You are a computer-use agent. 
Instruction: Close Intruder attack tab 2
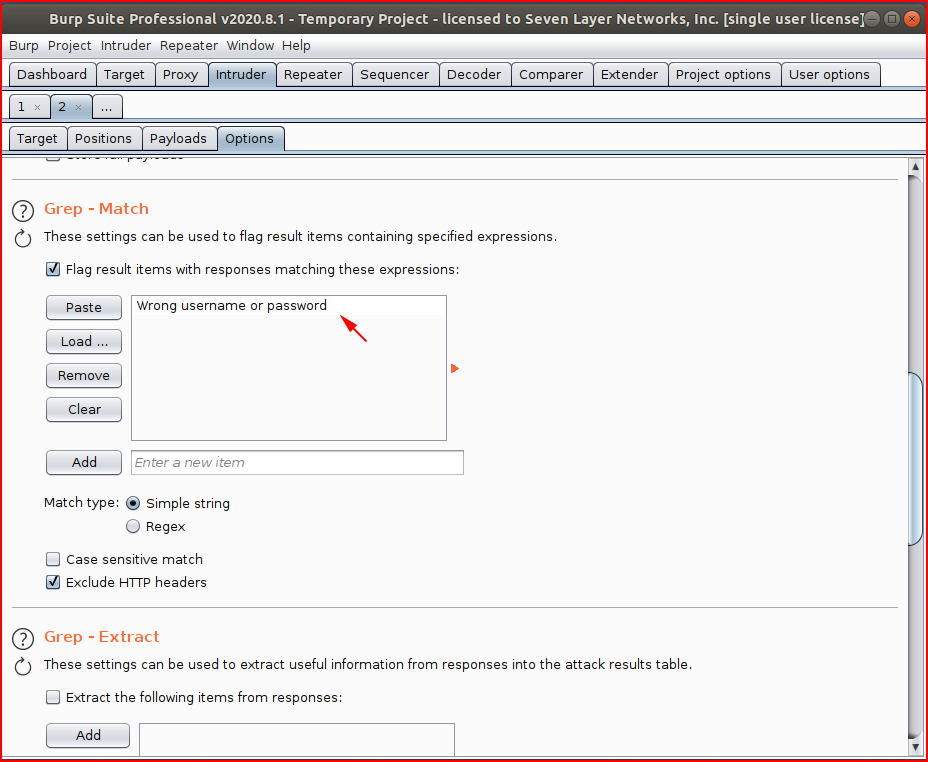[x=78, y=107]
